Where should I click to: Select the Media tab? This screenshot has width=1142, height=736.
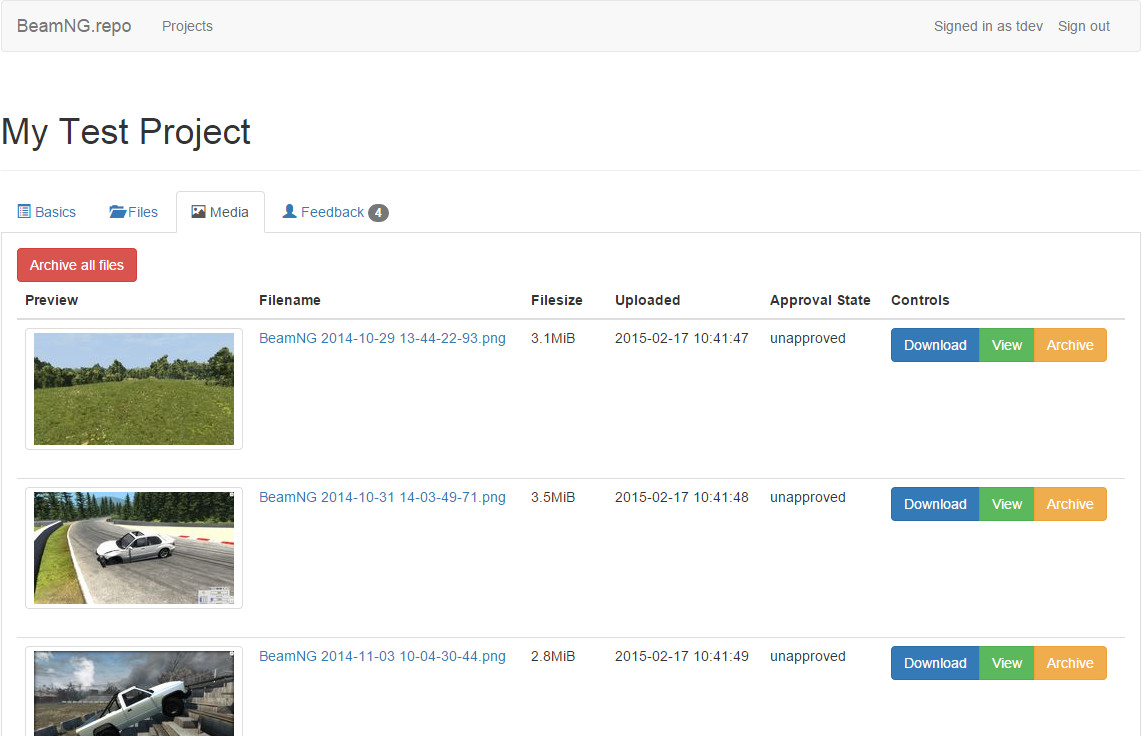pos(220,212)
